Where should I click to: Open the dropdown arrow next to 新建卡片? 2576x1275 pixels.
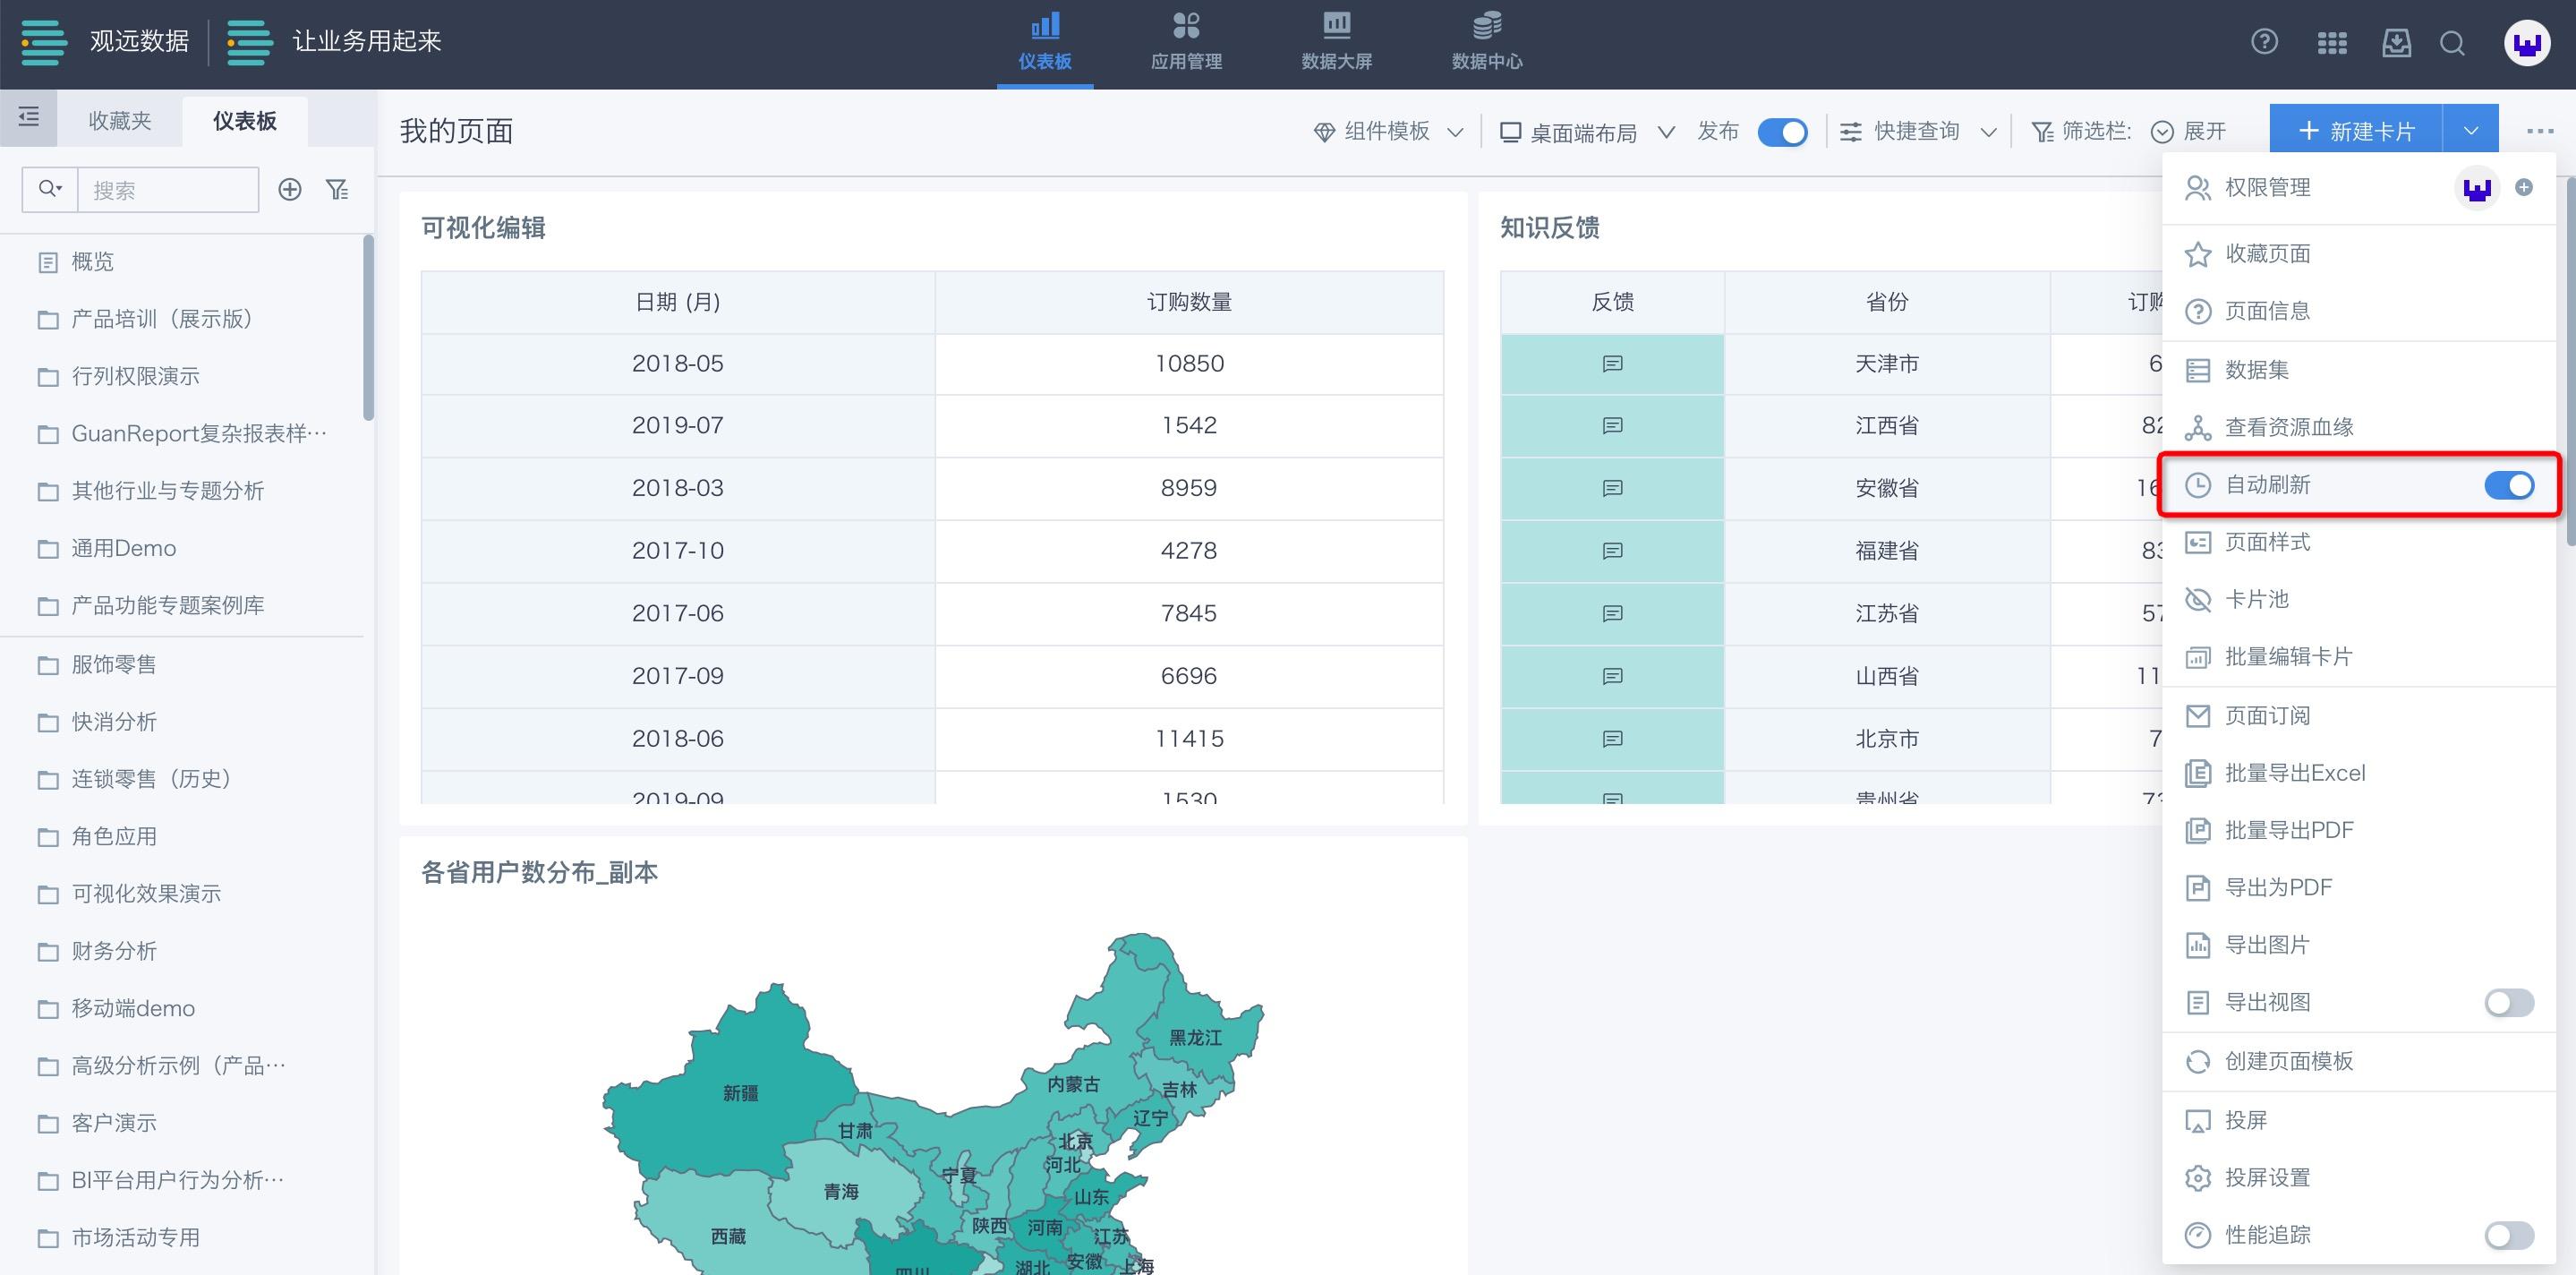[2471, 131]
